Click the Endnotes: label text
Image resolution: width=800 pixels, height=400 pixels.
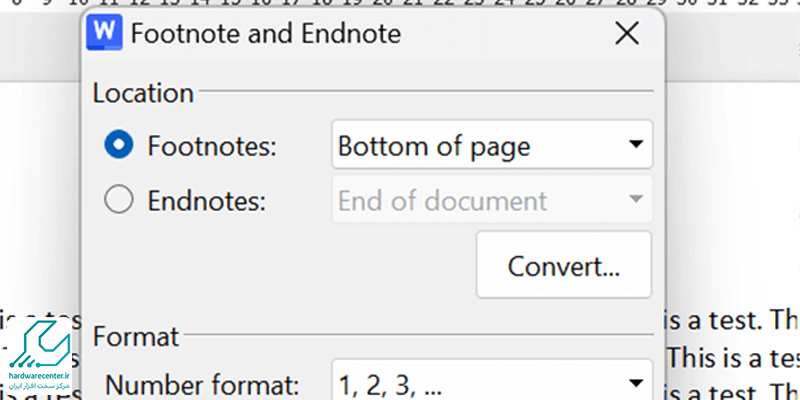pyautogui.click(x=207, y=200)
